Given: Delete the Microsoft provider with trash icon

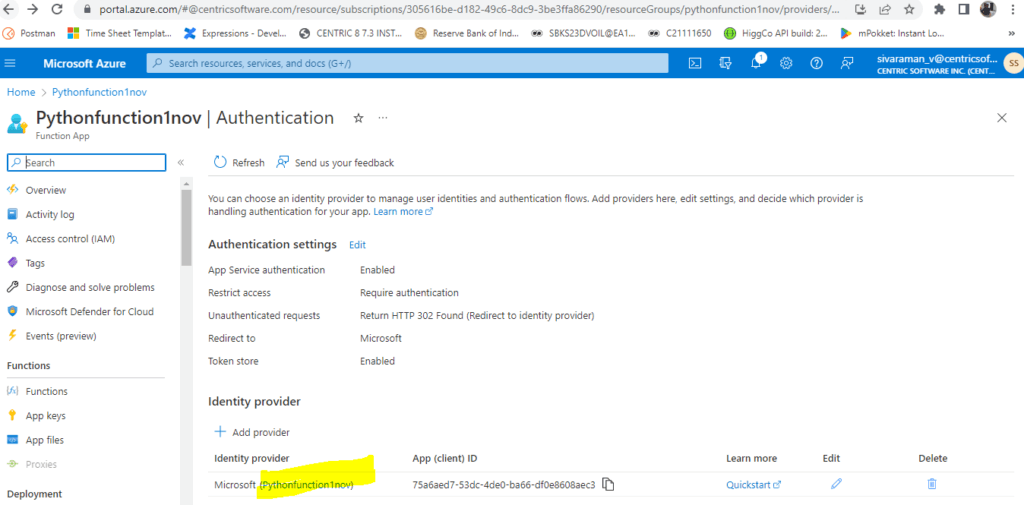Looking at the screenshot, I should tap(932, 483).
